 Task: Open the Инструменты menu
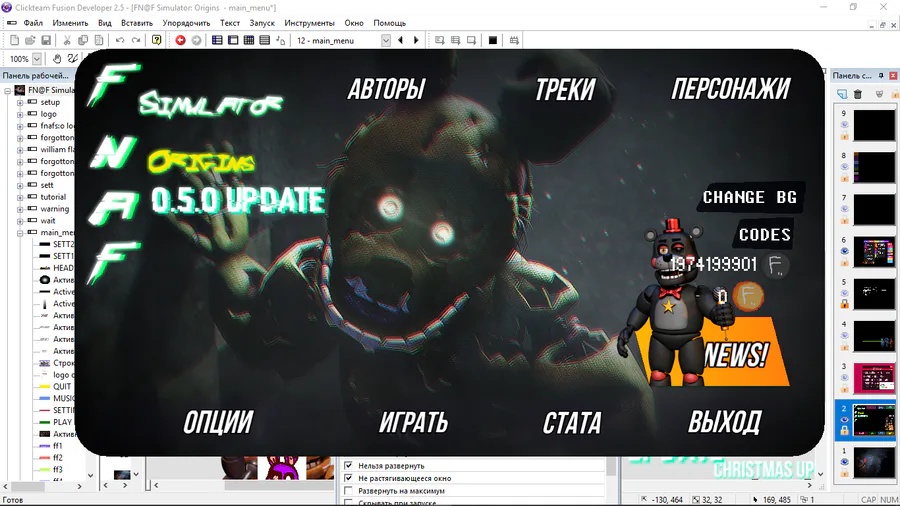tap(309, 23)
